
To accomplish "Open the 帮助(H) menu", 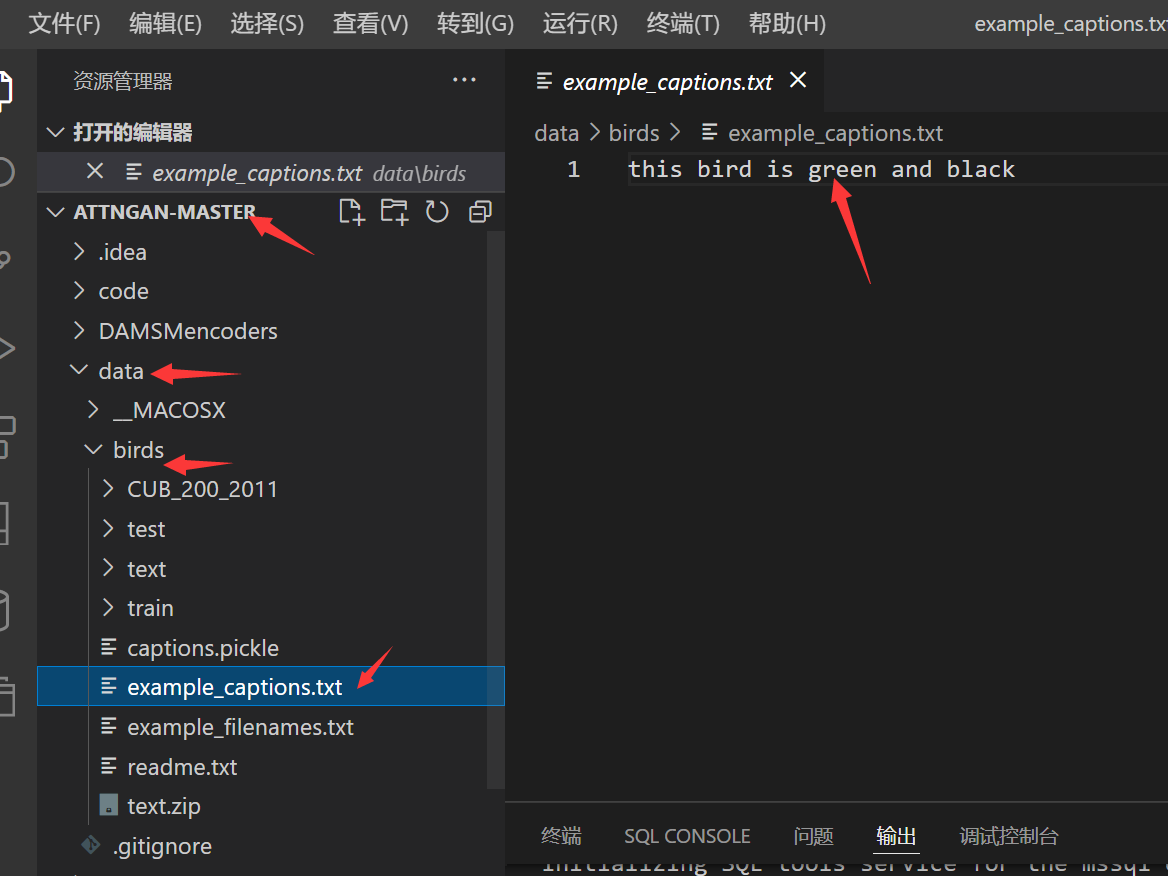I will point(787,24).
